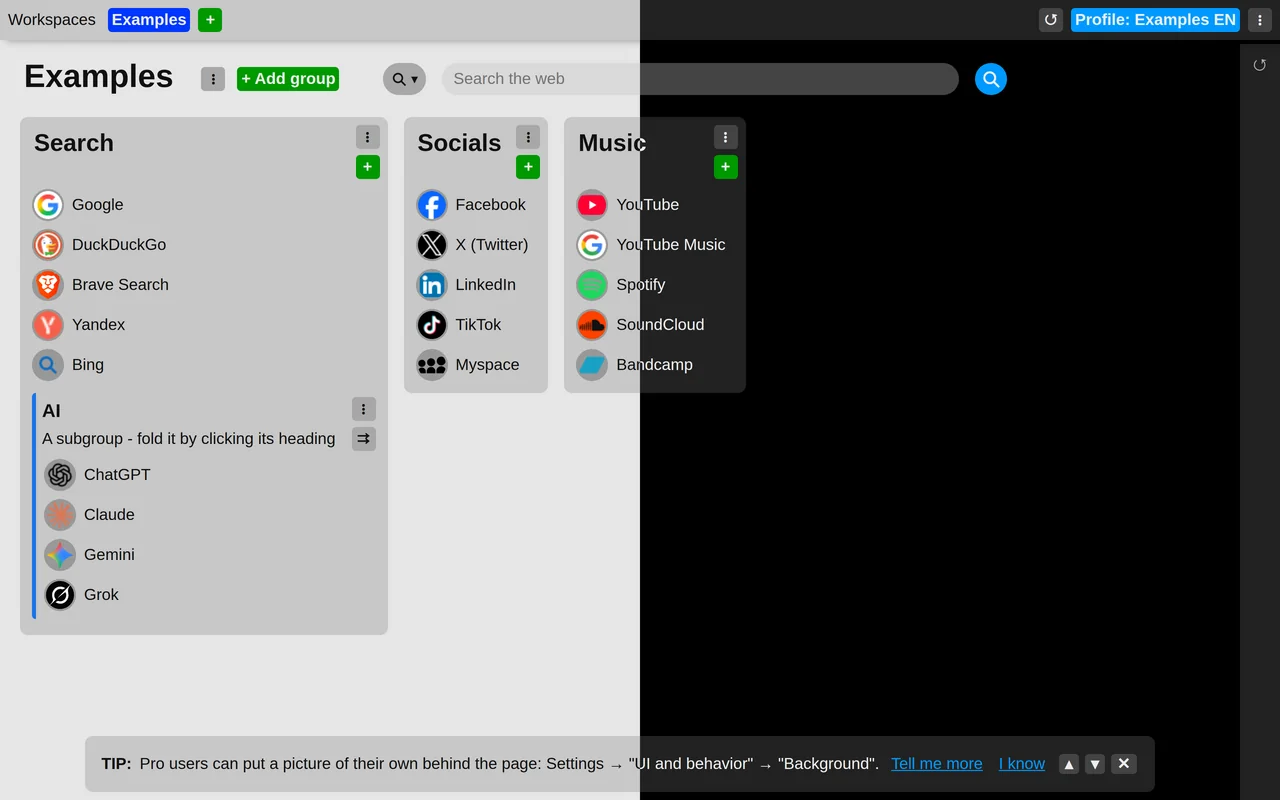Open the Profile: Examples EN menu
Image resolution: width=1280 pixels, height=800 pixels.
coord(1155,20)
